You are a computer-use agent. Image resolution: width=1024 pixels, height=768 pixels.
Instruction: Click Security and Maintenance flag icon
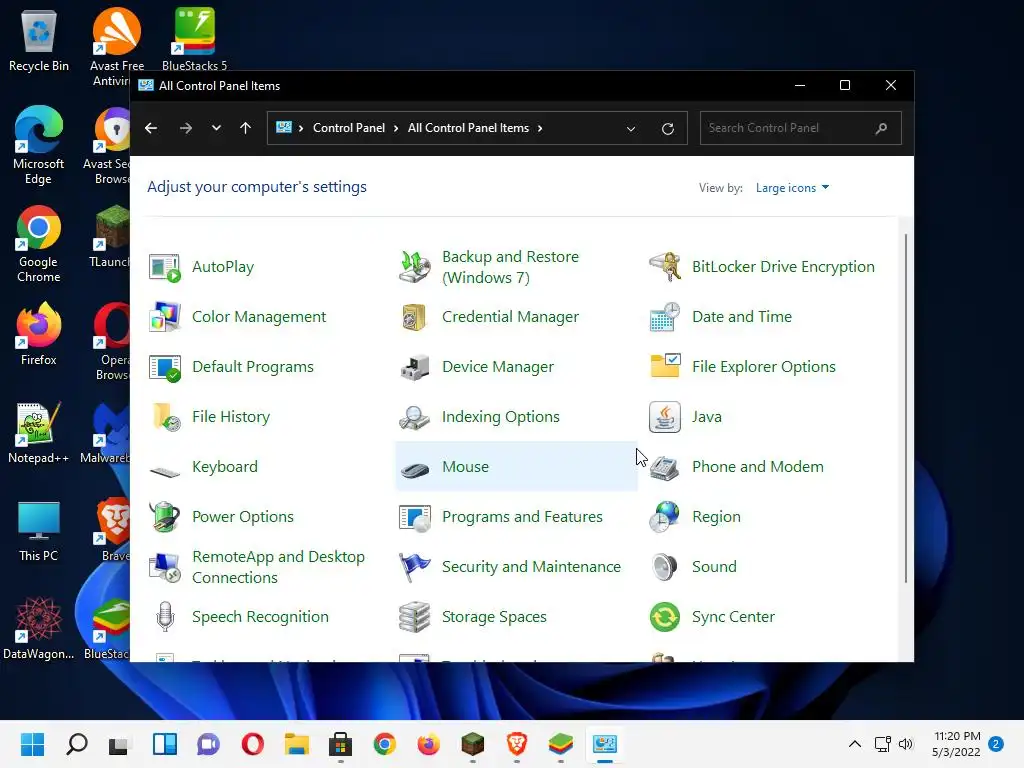(x=415, y=567)
